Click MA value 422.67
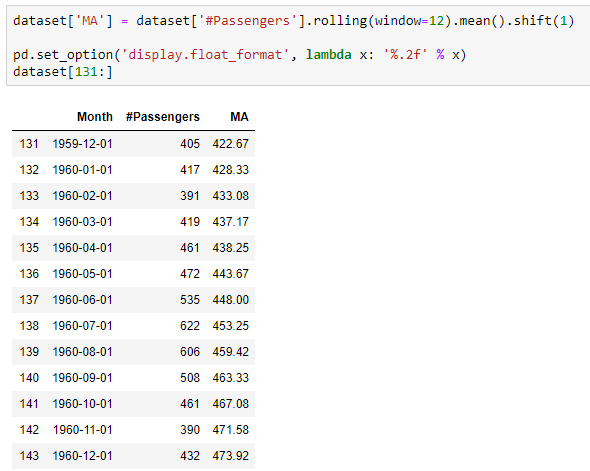The image size is (590, 471). click(x=231, y=144)
